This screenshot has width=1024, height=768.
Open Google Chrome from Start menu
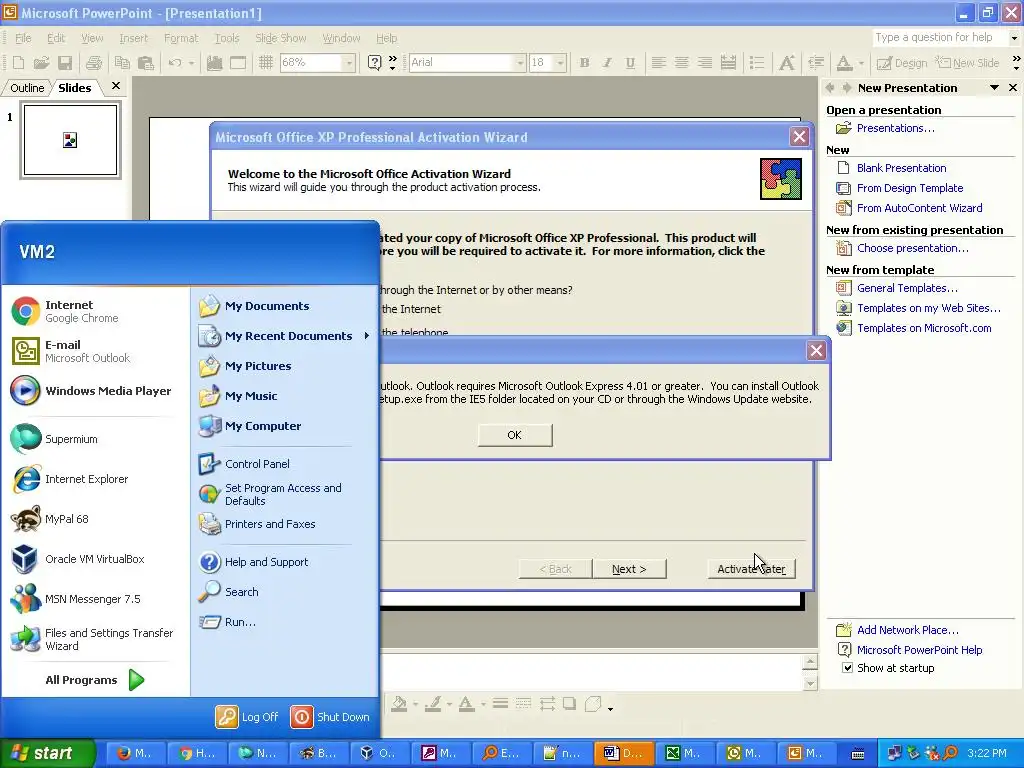[93, 311]
